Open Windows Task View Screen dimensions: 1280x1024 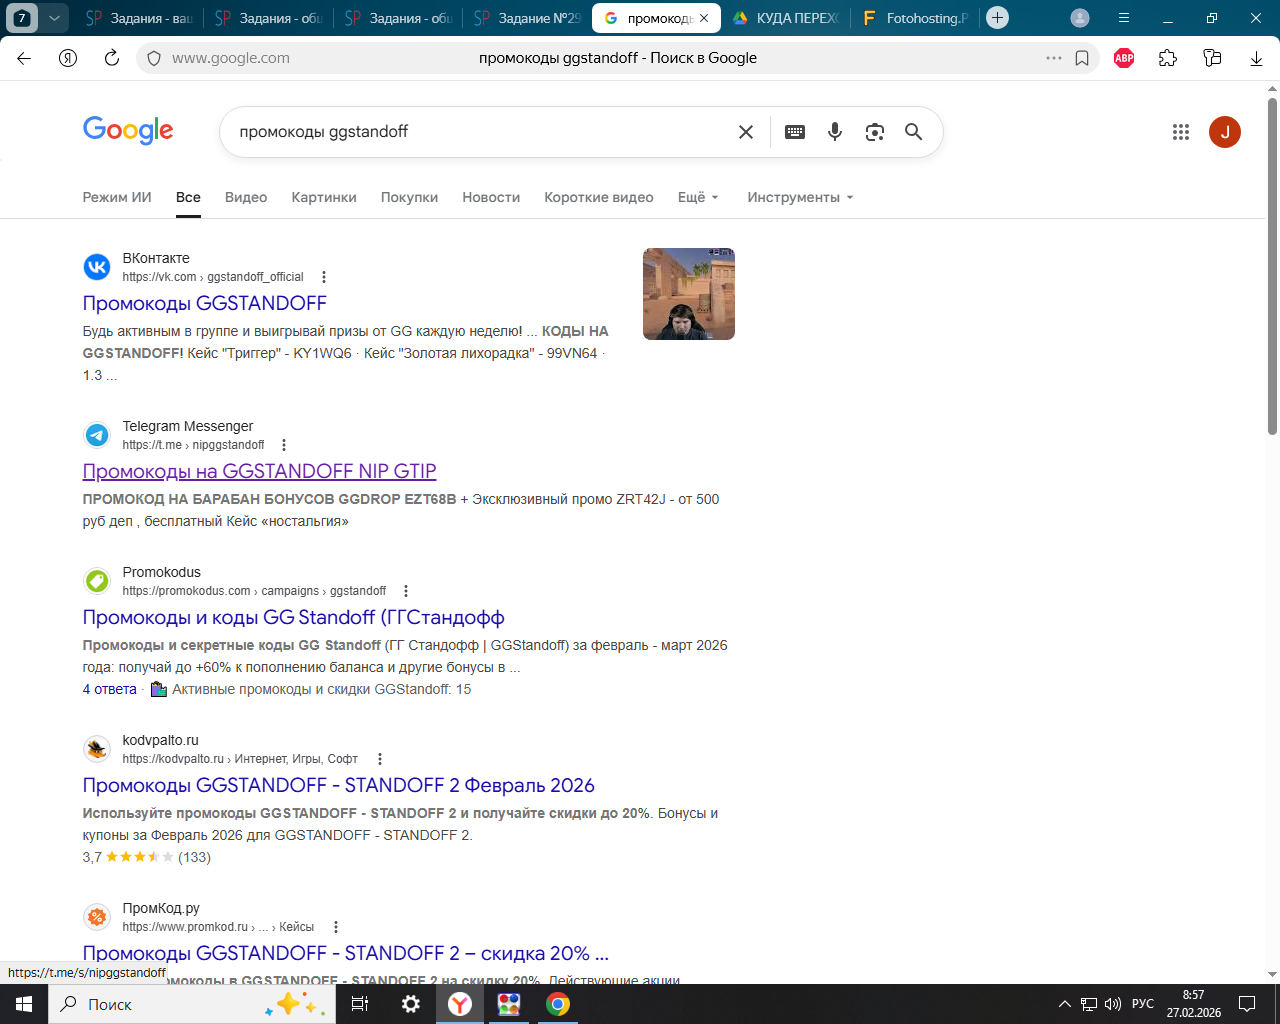click(x=360, y=1004)
